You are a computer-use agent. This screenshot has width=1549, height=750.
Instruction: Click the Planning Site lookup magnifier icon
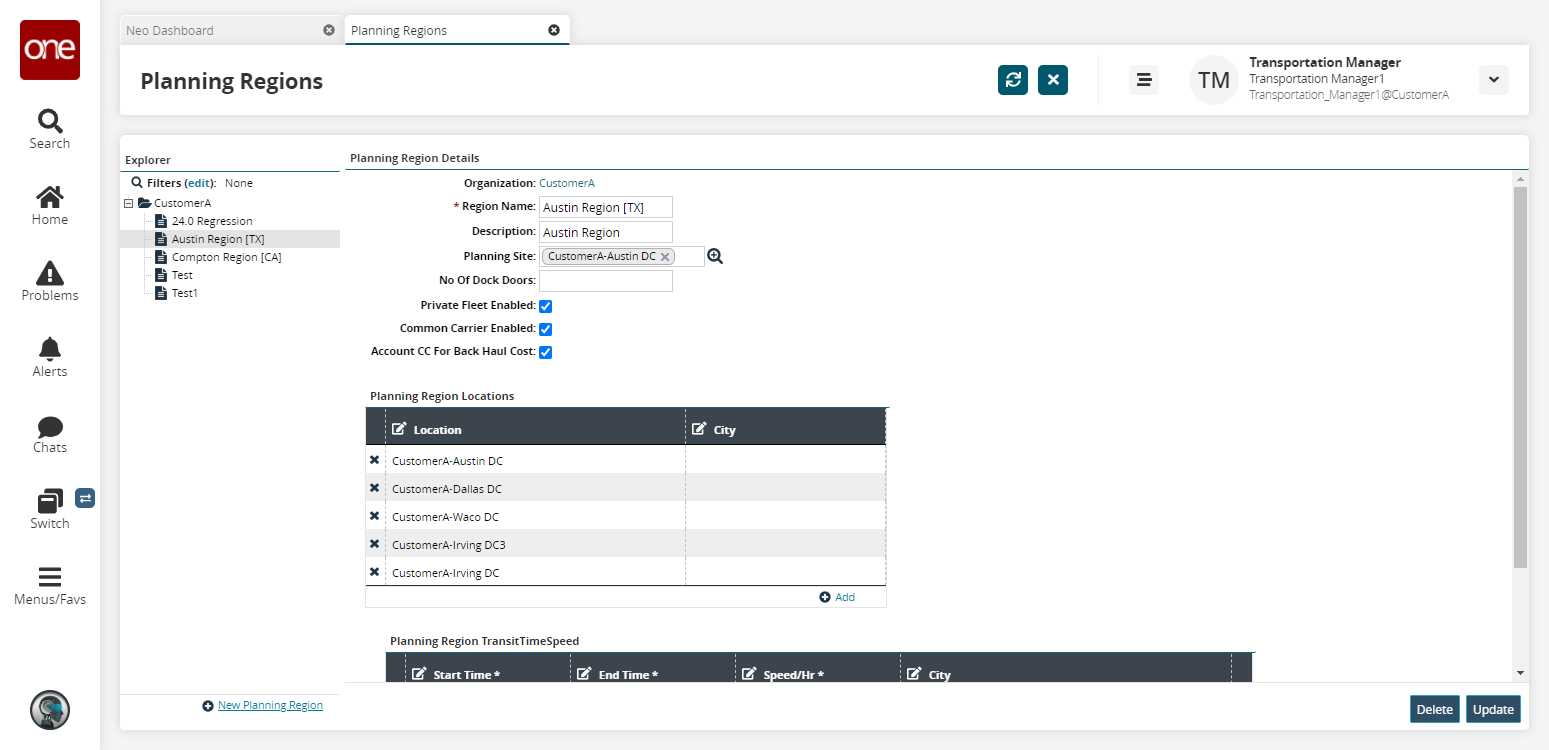715,257
